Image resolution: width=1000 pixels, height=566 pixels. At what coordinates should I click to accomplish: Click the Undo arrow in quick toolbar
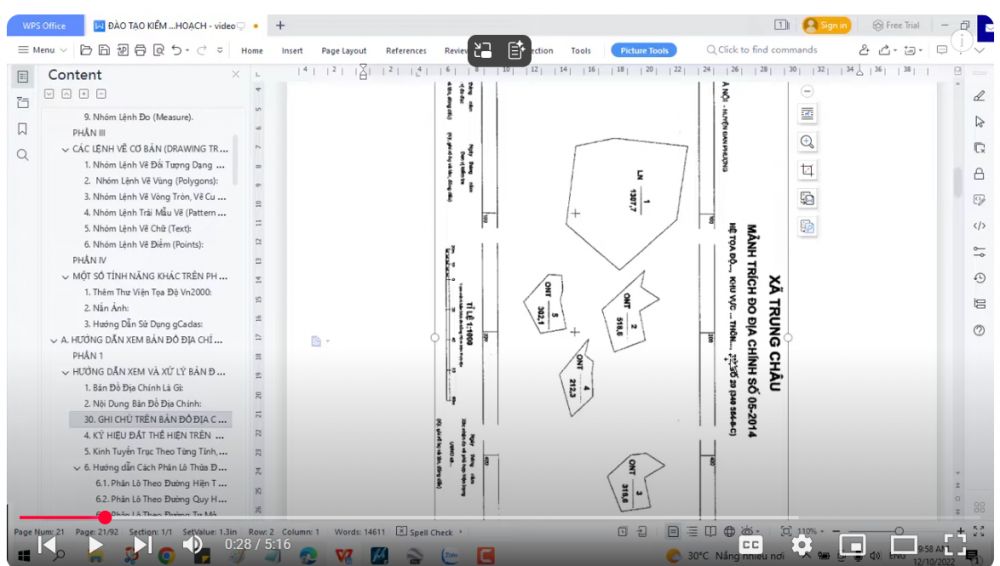tap(177, 50)
